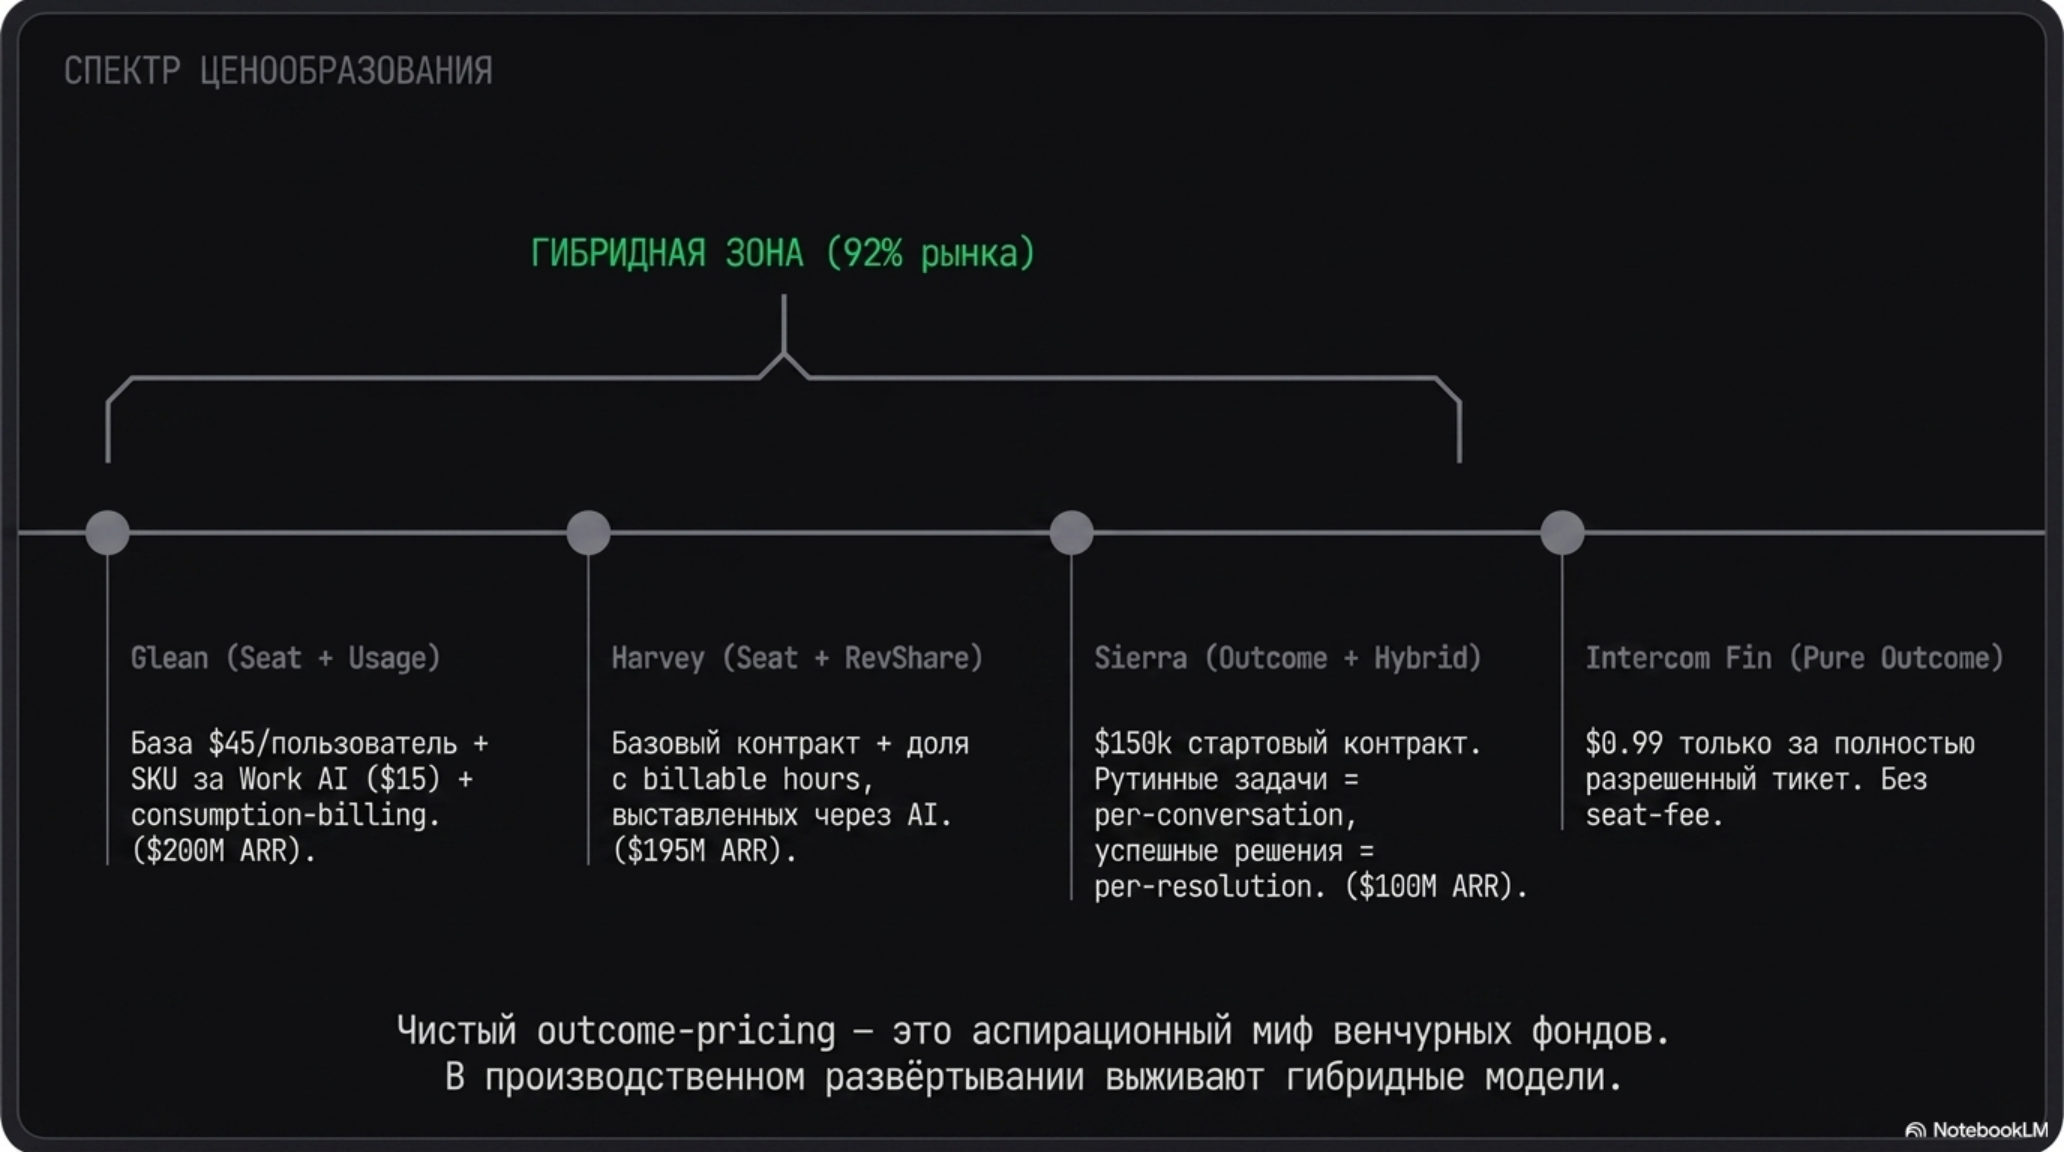The width and height of the screenshot is (2064, 1152).
Task: Click the 'seat-fee.' text
Action: tap(1655, 816)
